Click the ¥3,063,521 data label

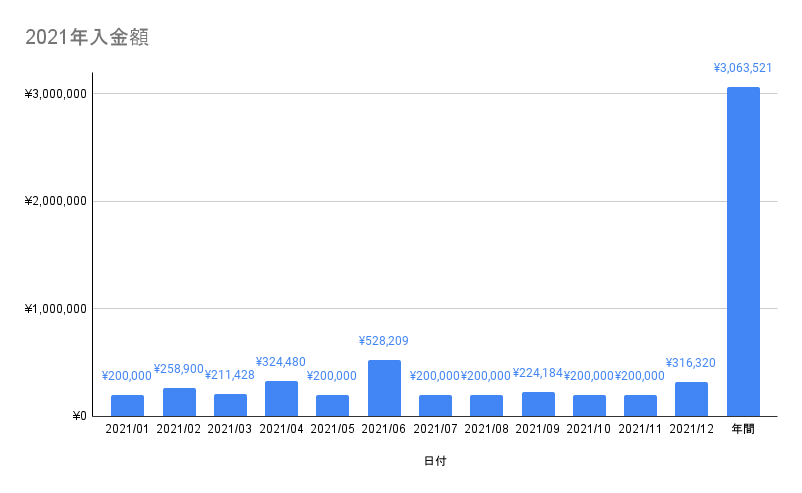[x=743, y=68]
